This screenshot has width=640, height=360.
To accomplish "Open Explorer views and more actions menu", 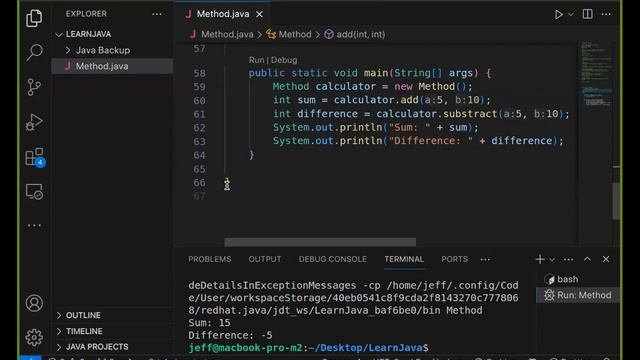I will click(x=157, y=14).
